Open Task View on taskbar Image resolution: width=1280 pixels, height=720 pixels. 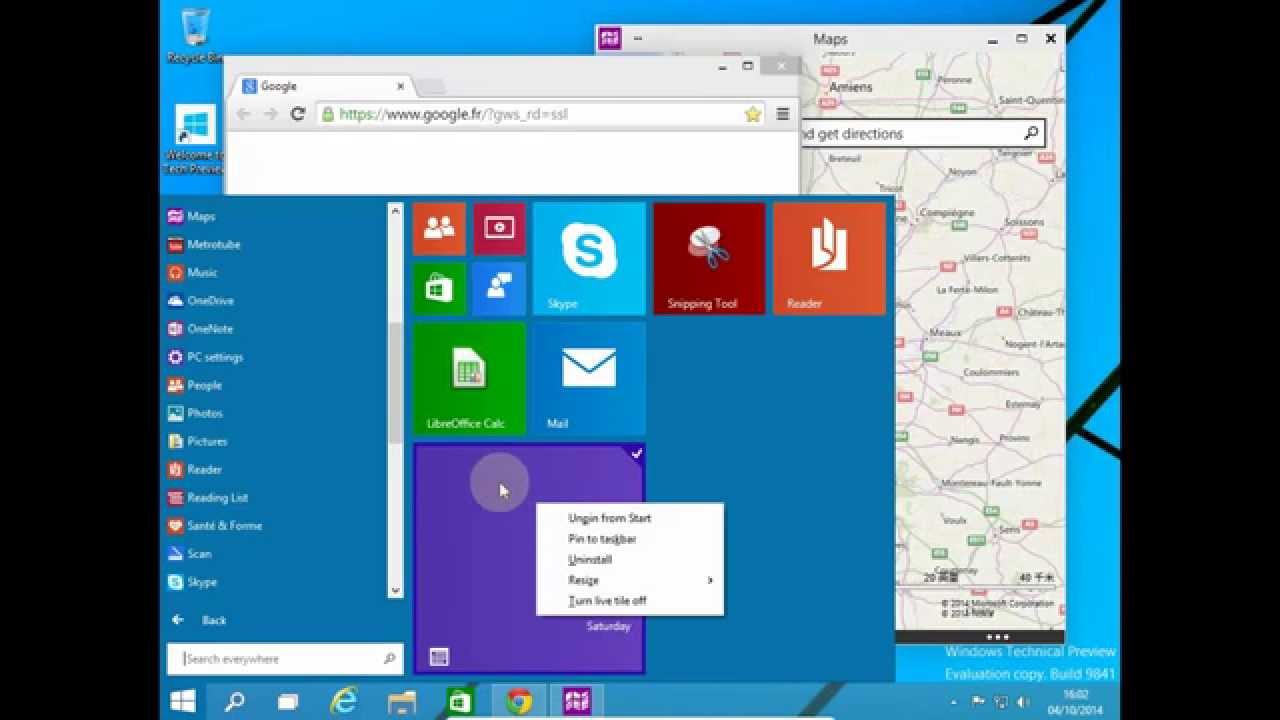288,702
